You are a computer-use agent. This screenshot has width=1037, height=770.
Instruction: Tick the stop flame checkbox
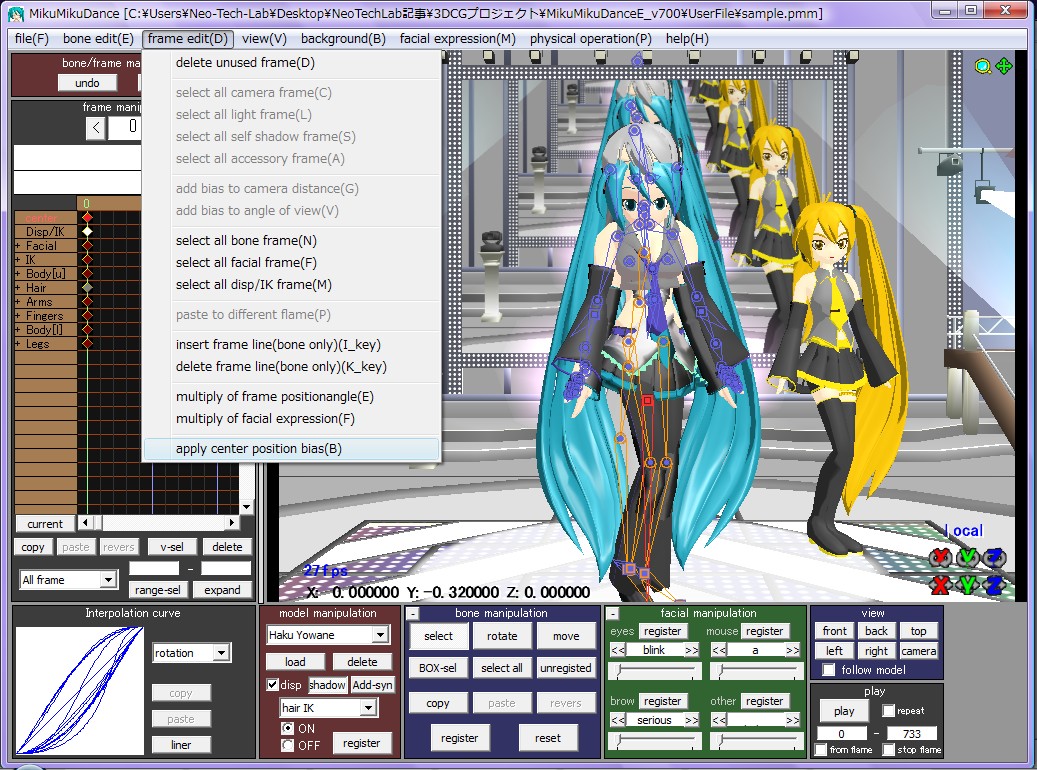pos(888,749)
